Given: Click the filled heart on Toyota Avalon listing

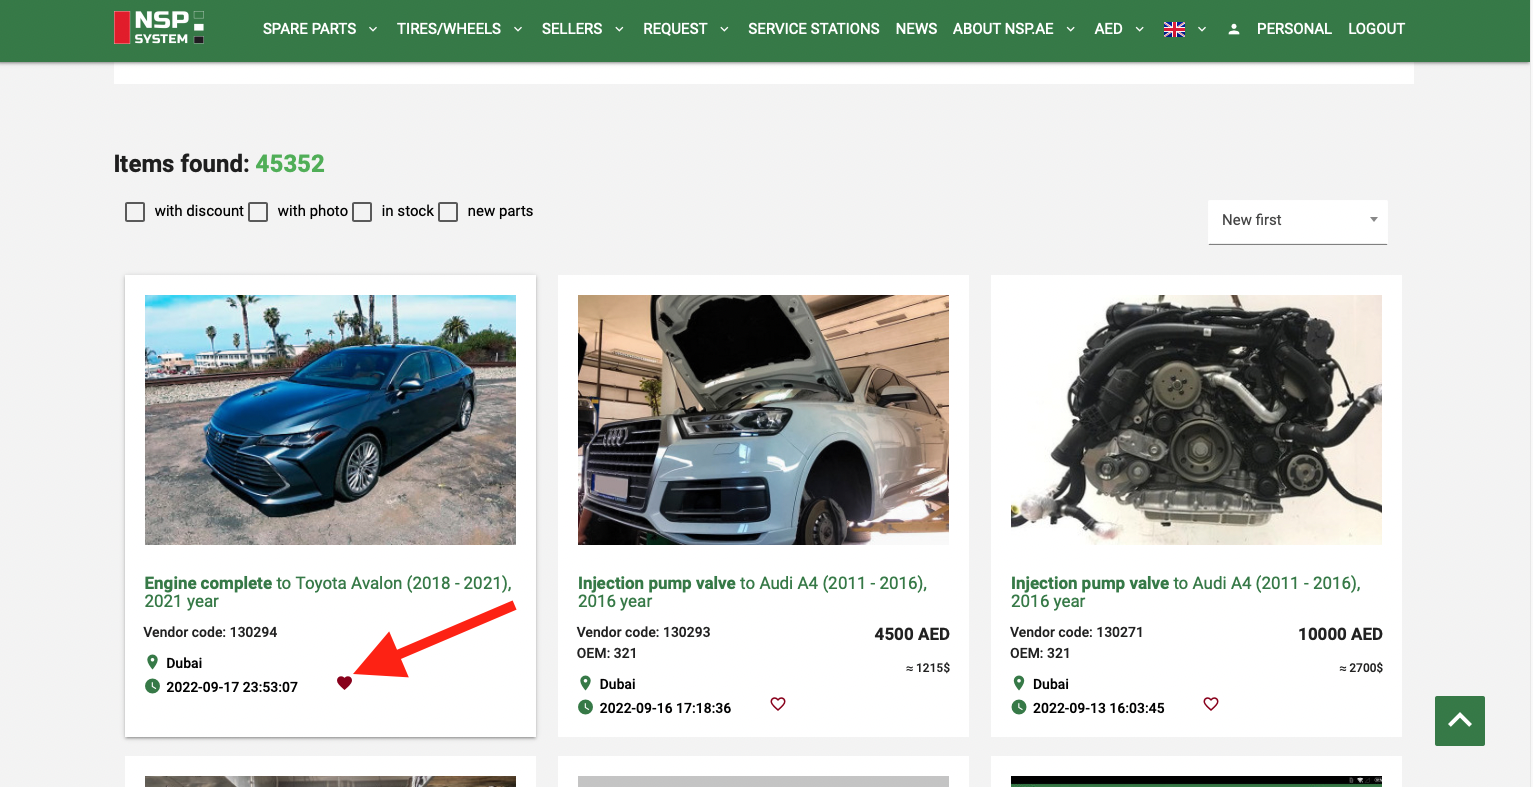Looking at the screenshot, I should pos(344,683).
